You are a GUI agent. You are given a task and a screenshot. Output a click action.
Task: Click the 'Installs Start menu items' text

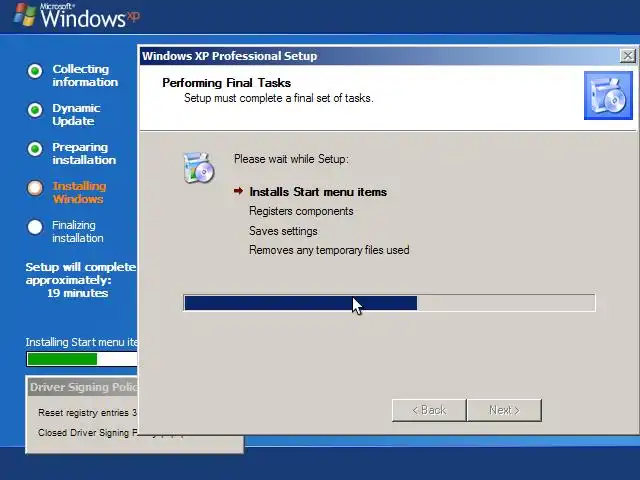pos(318,192)
